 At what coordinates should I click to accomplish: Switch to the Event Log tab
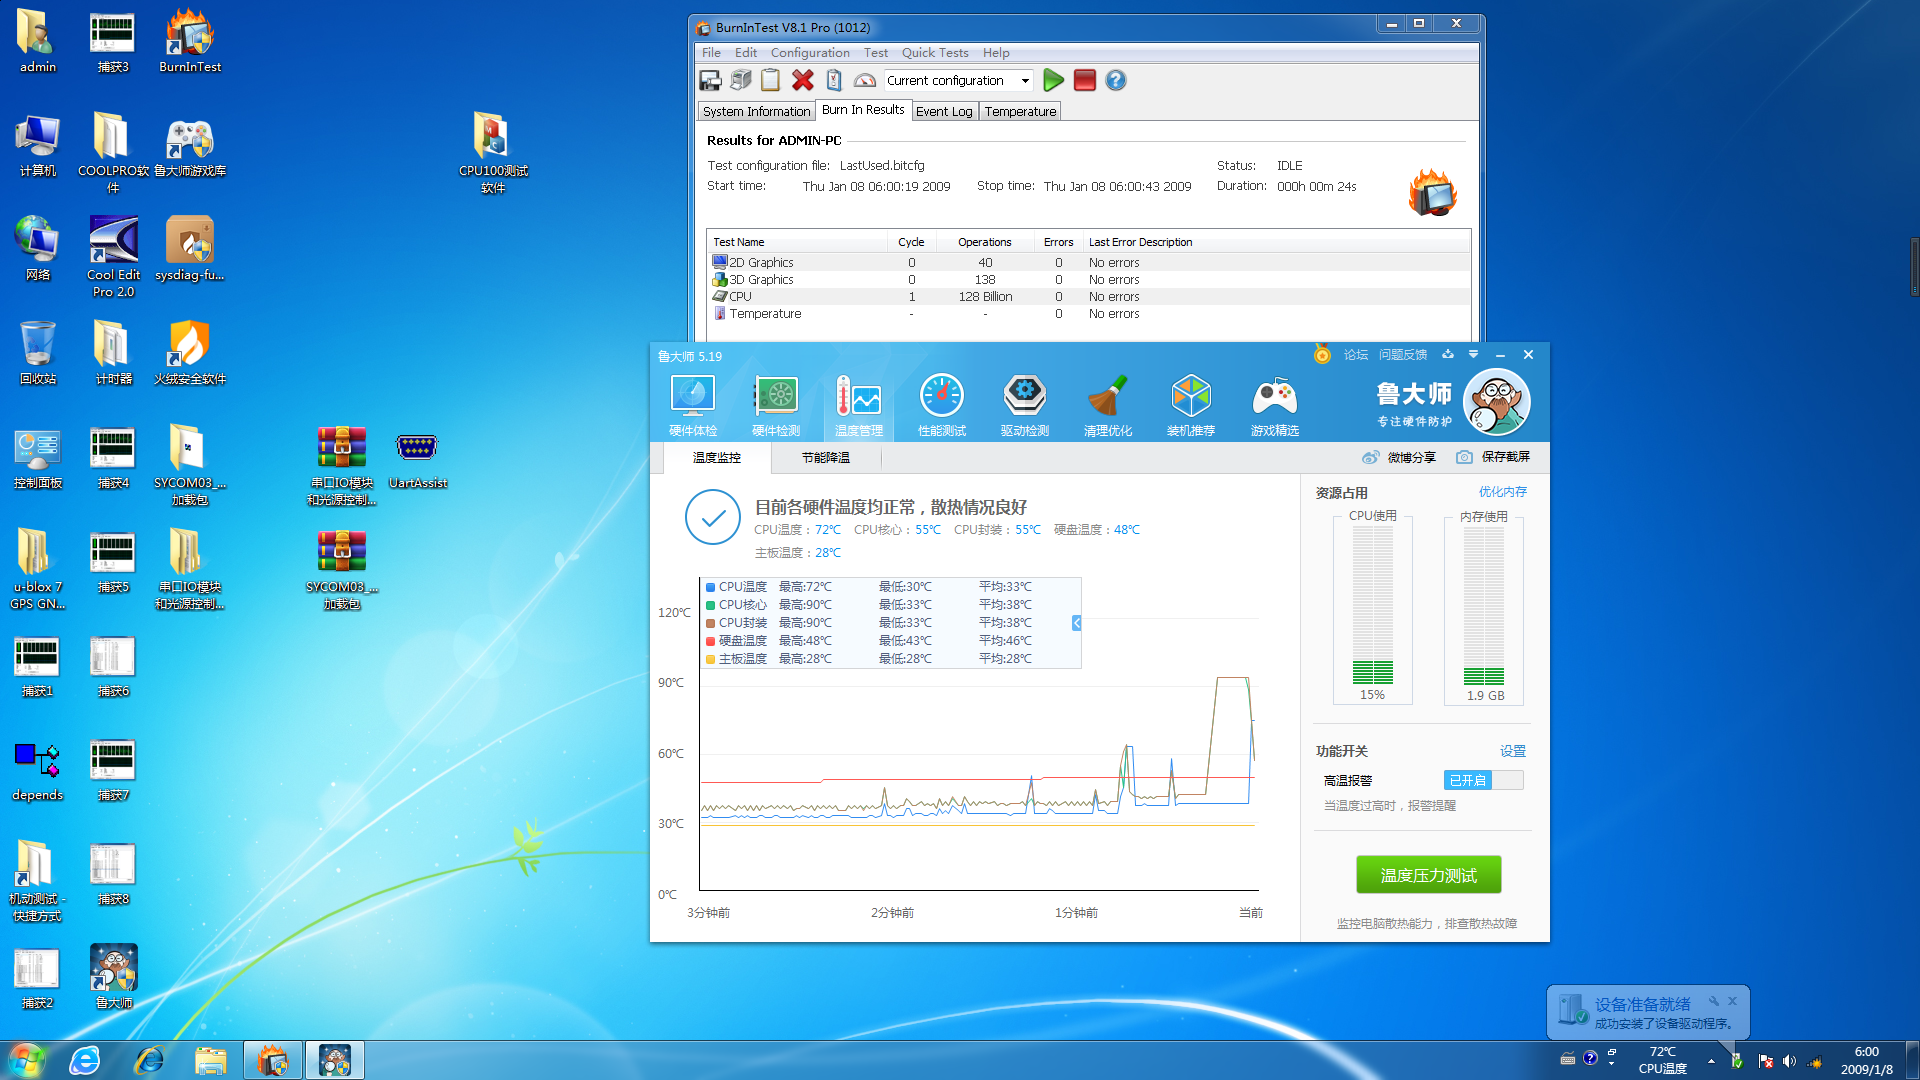pos(943,111)
